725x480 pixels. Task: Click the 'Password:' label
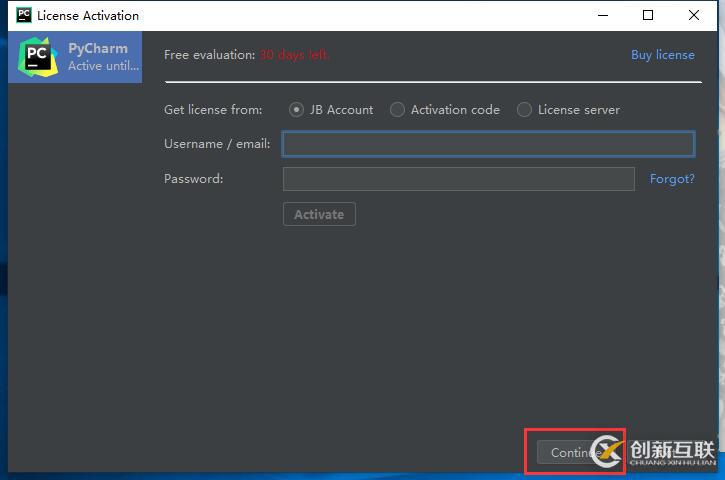194,178
